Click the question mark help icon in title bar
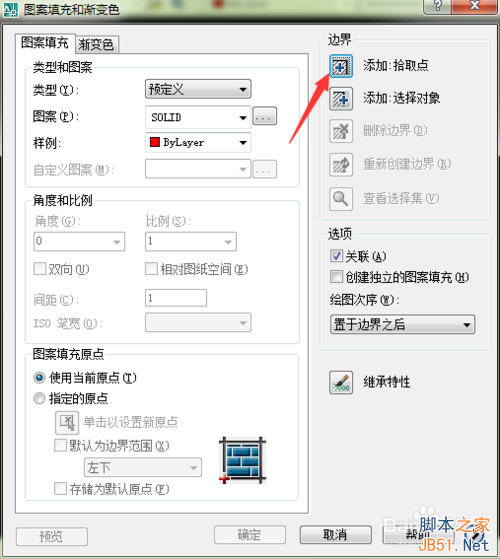This screenshot has width=500, height=559. pyautogui.click(x=438, y=6)
